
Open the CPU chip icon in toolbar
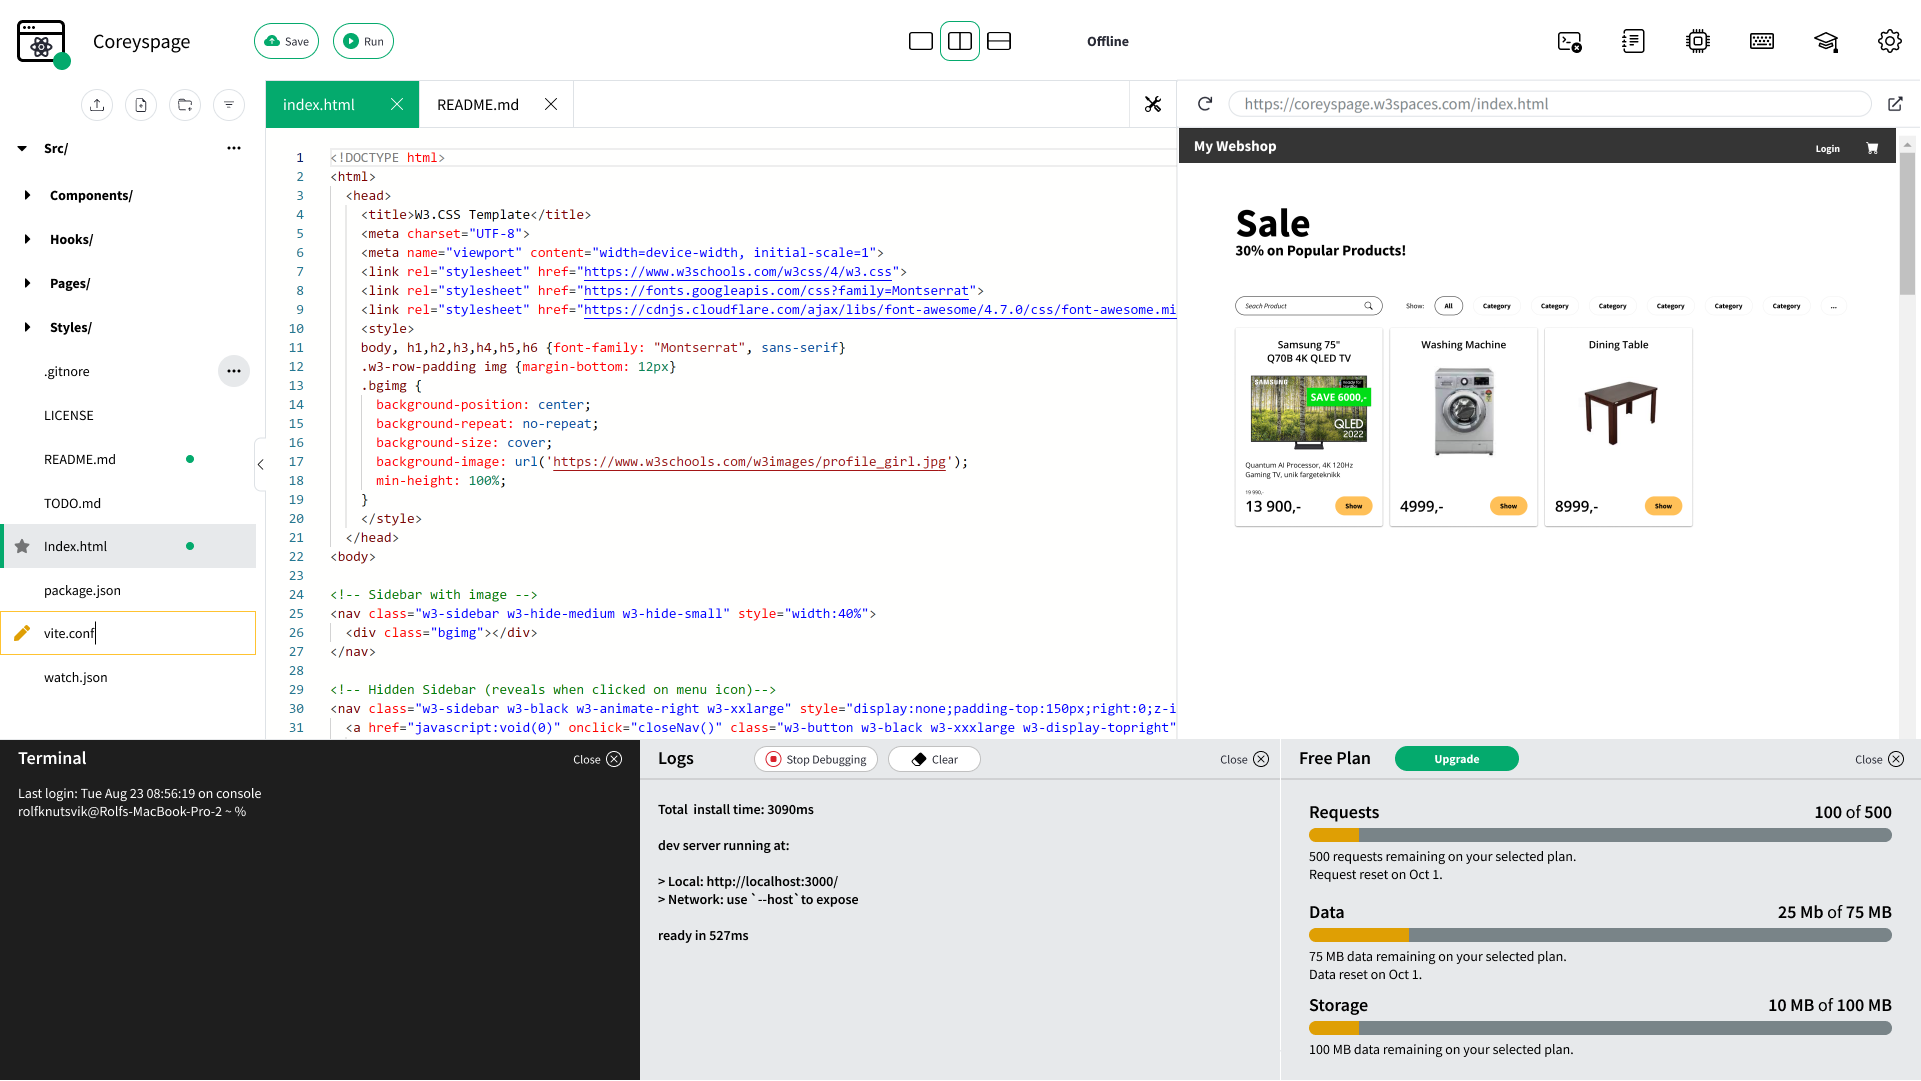point(1697,41)
